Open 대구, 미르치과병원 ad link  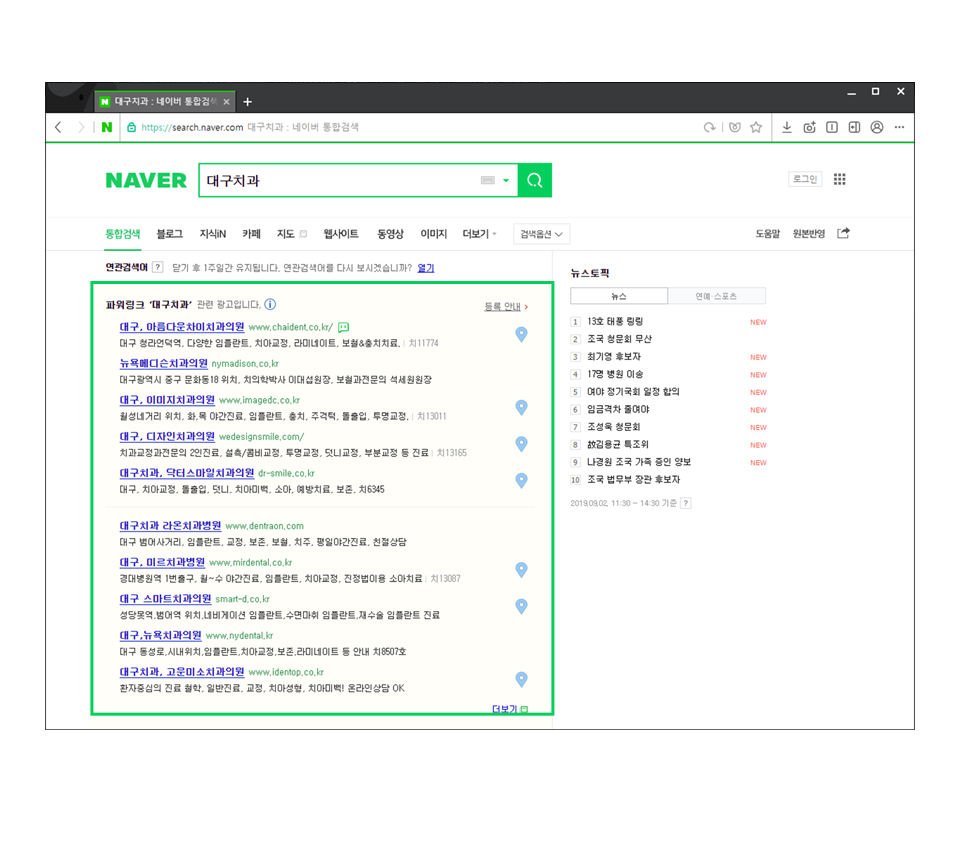click(x=162, y=562)
